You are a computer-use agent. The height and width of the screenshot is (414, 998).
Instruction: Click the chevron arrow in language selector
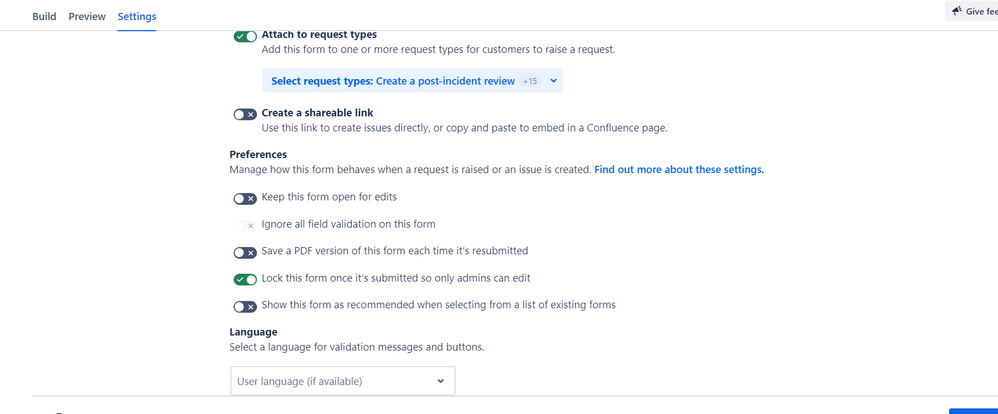(x=440, y=381)
